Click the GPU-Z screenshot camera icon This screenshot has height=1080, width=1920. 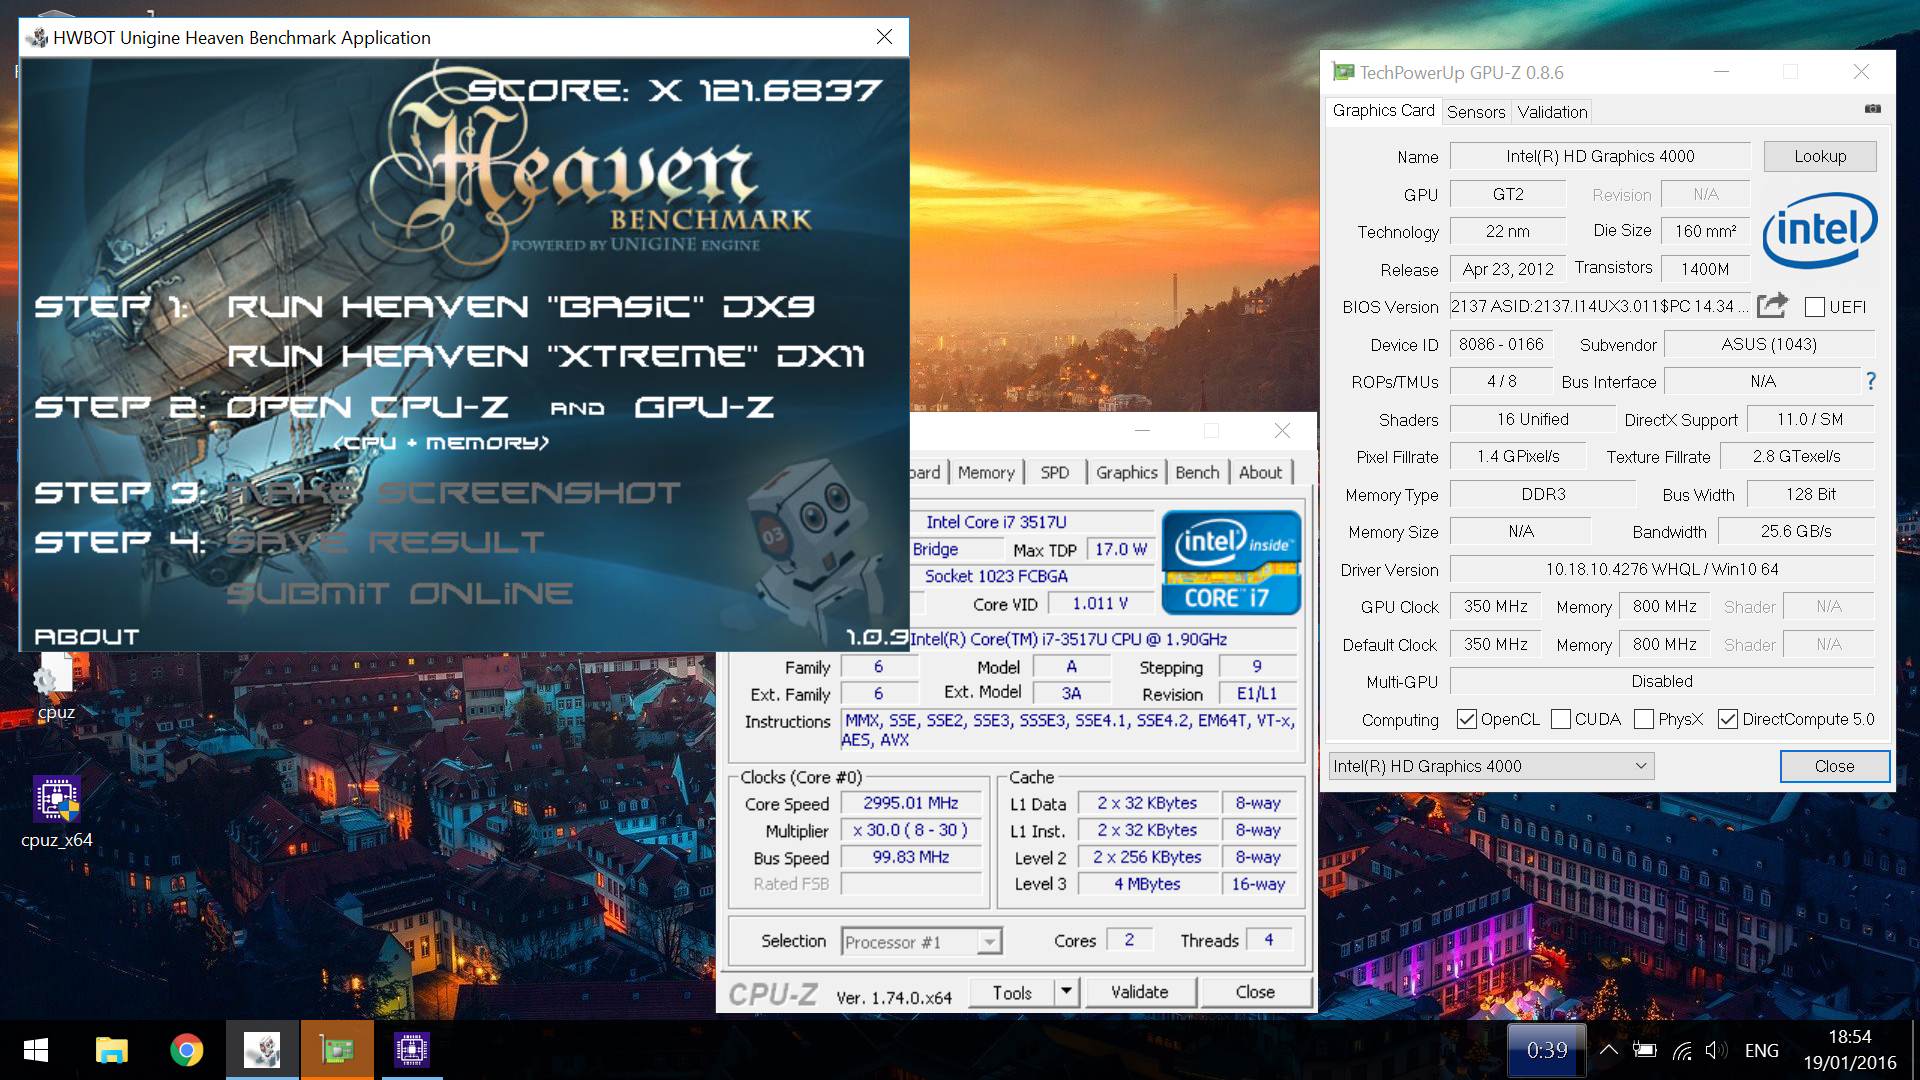[1872, 109]
